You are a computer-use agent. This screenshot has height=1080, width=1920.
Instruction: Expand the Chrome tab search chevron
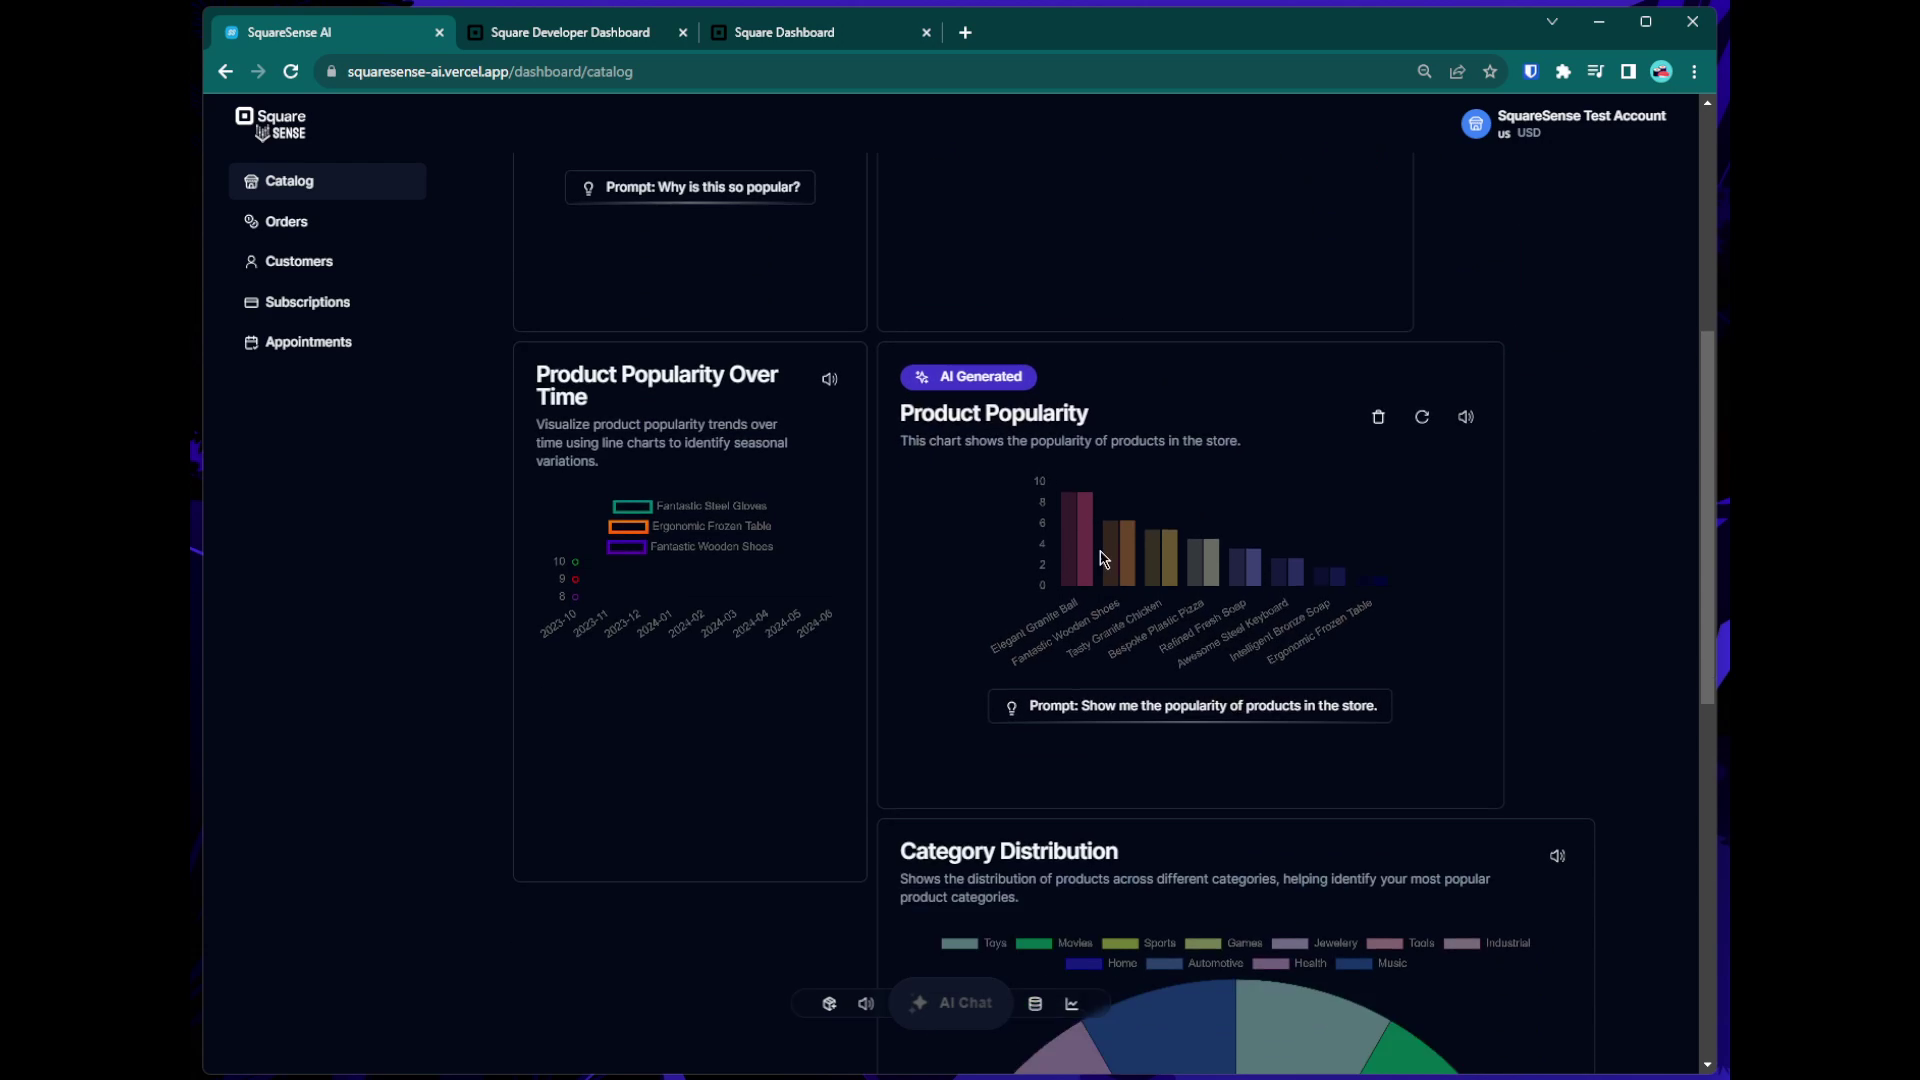[1552, 21]
